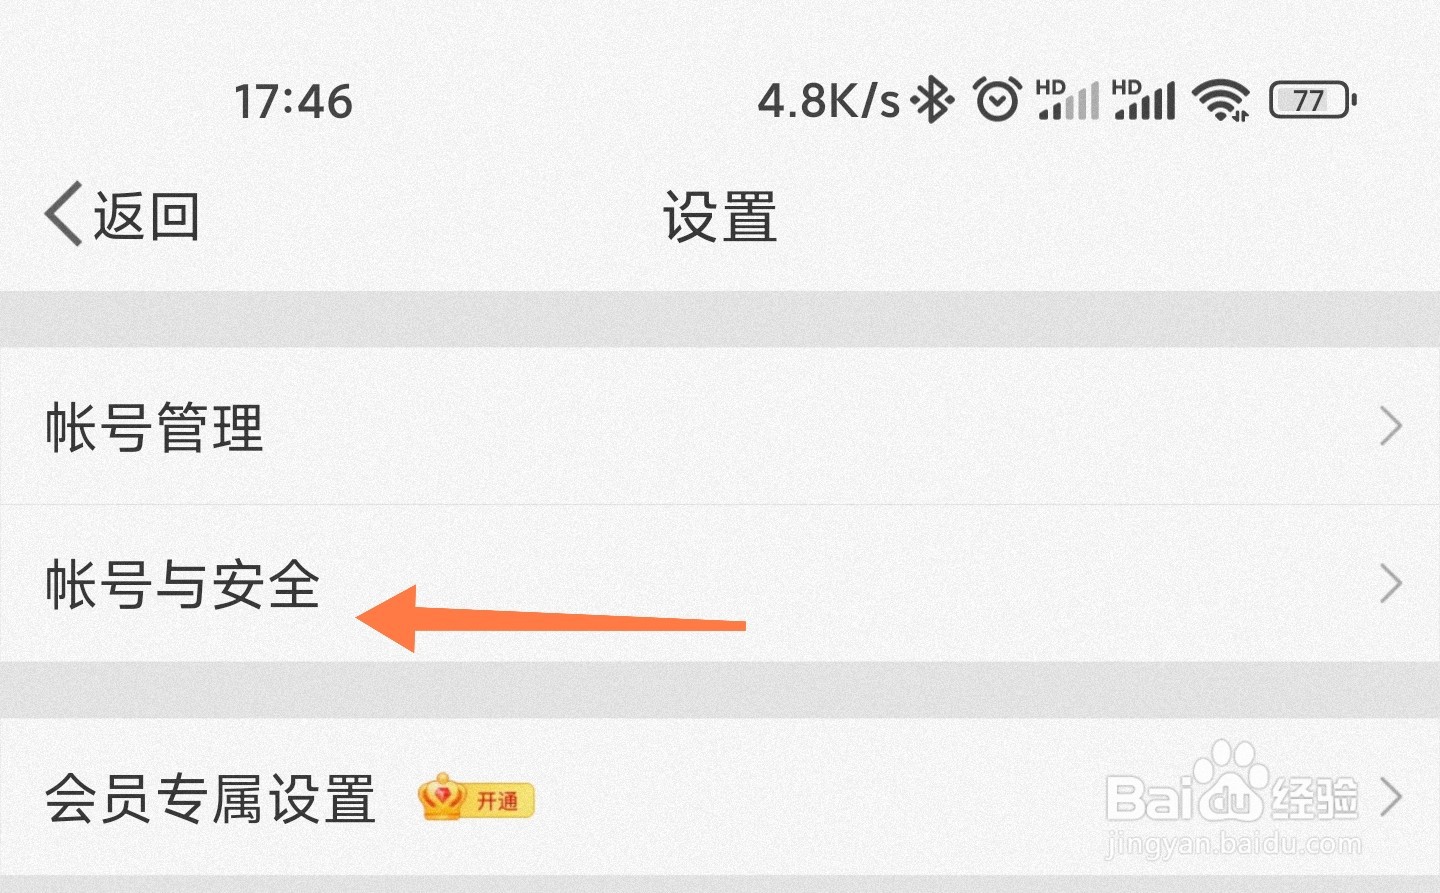Open the 帐号与安全 menu entry
1440x893 pixels.
720,584
